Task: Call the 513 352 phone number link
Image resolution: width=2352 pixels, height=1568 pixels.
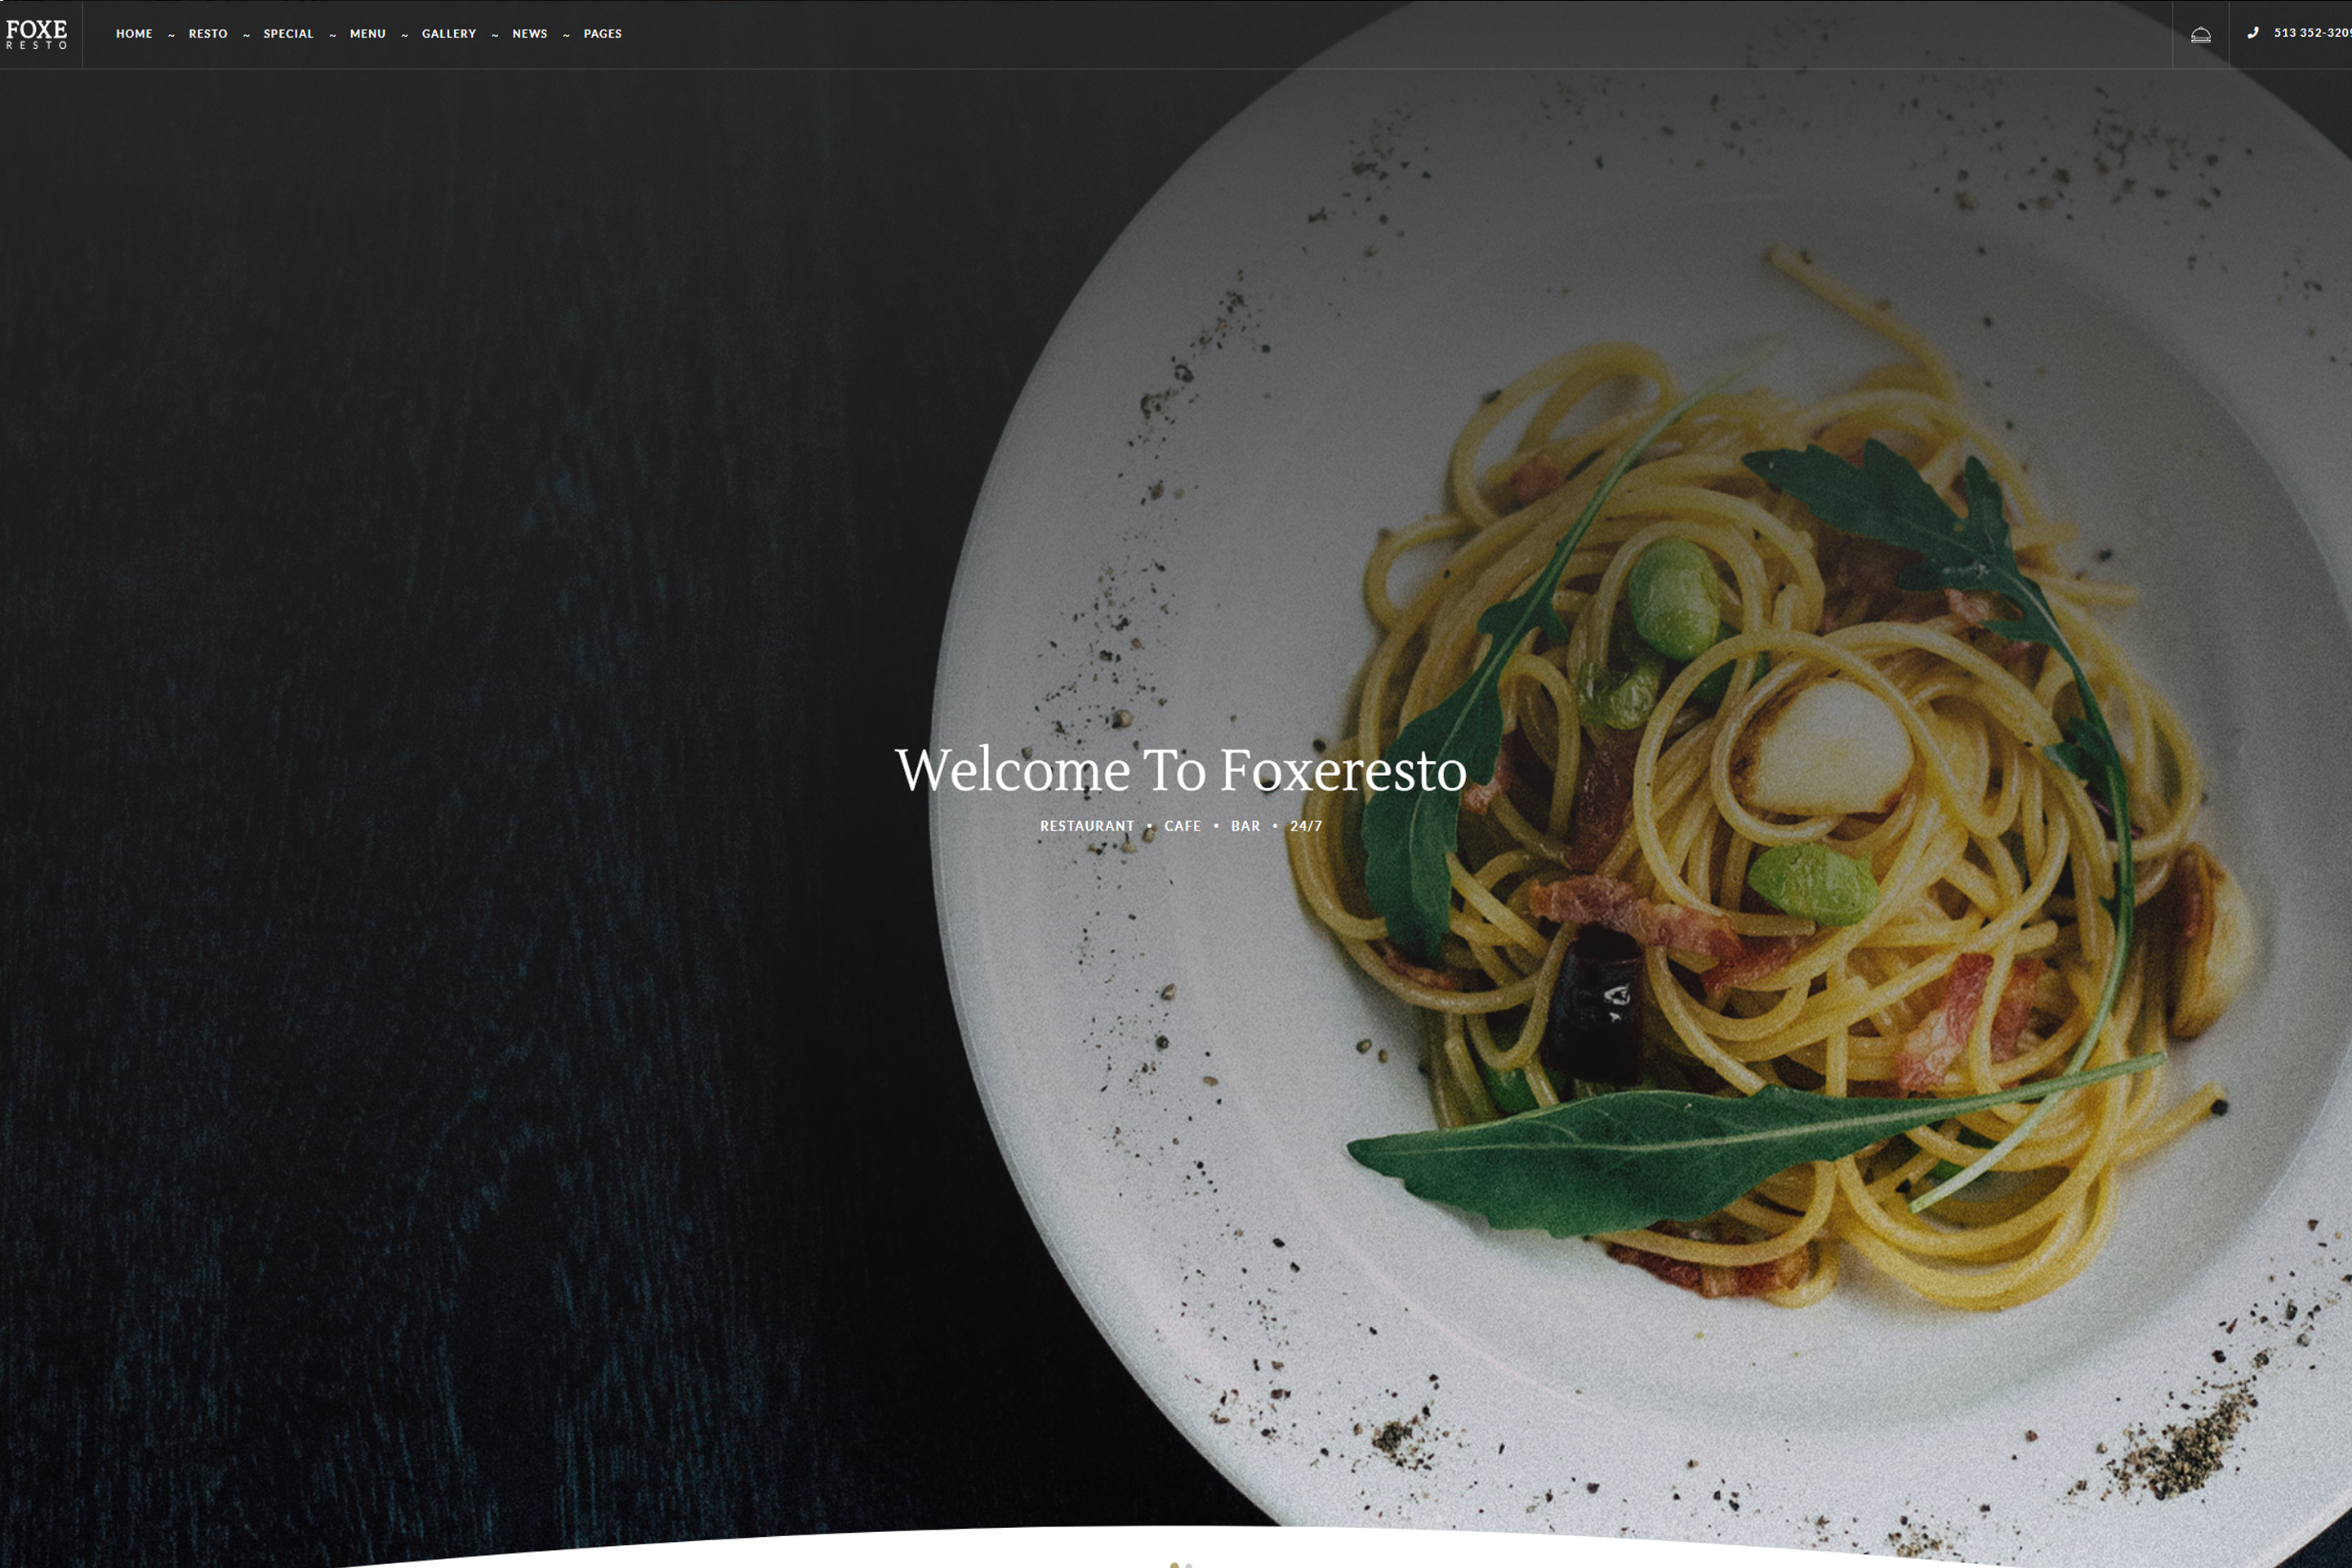Action: (x=2312, y=33)
